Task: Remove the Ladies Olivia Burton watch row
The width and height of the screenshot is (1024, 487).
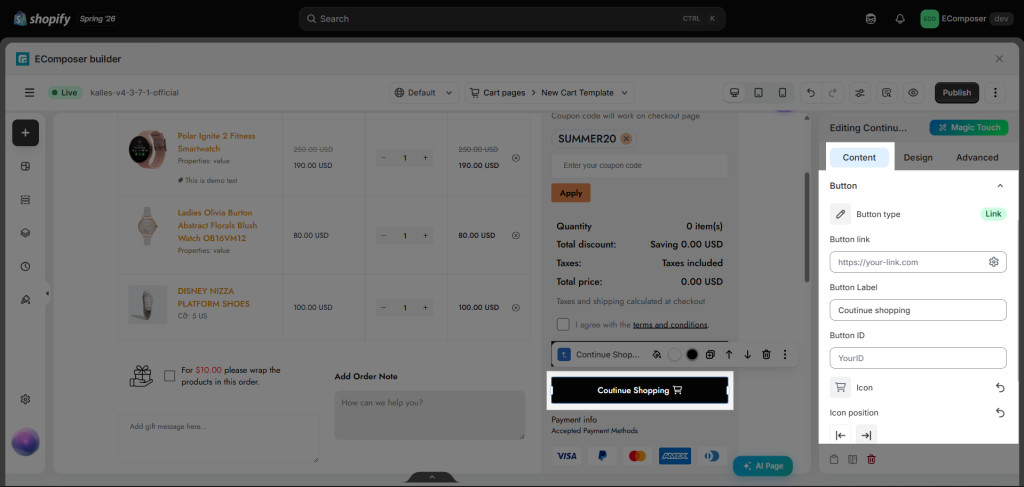Action: tap(516, 236)
